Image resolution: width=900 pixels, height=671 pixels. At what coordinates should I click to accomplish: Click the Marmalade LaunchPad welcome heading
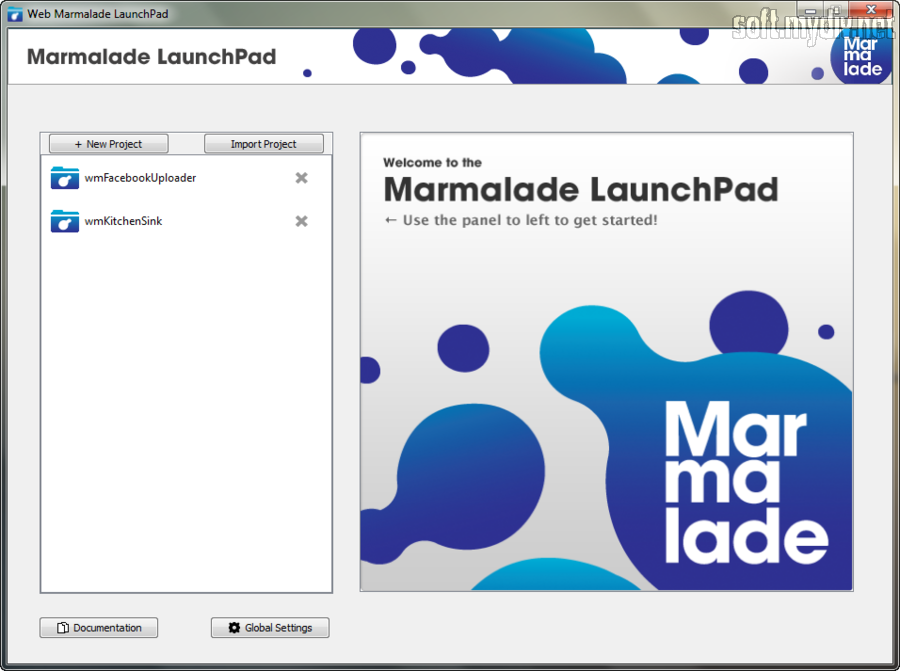pos(580,189)
